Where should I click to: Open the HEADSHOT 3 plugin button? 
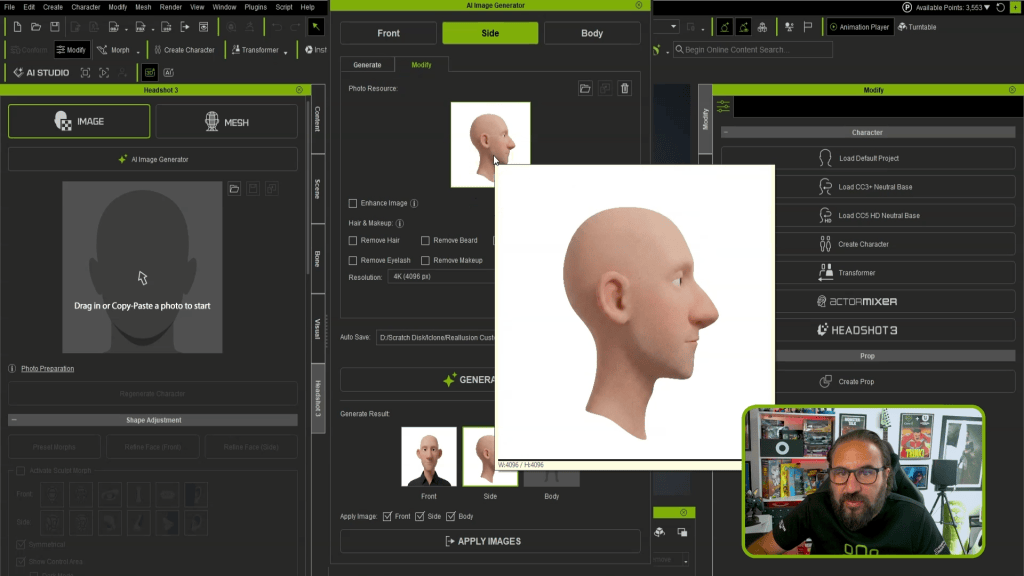tap(868, 330)
